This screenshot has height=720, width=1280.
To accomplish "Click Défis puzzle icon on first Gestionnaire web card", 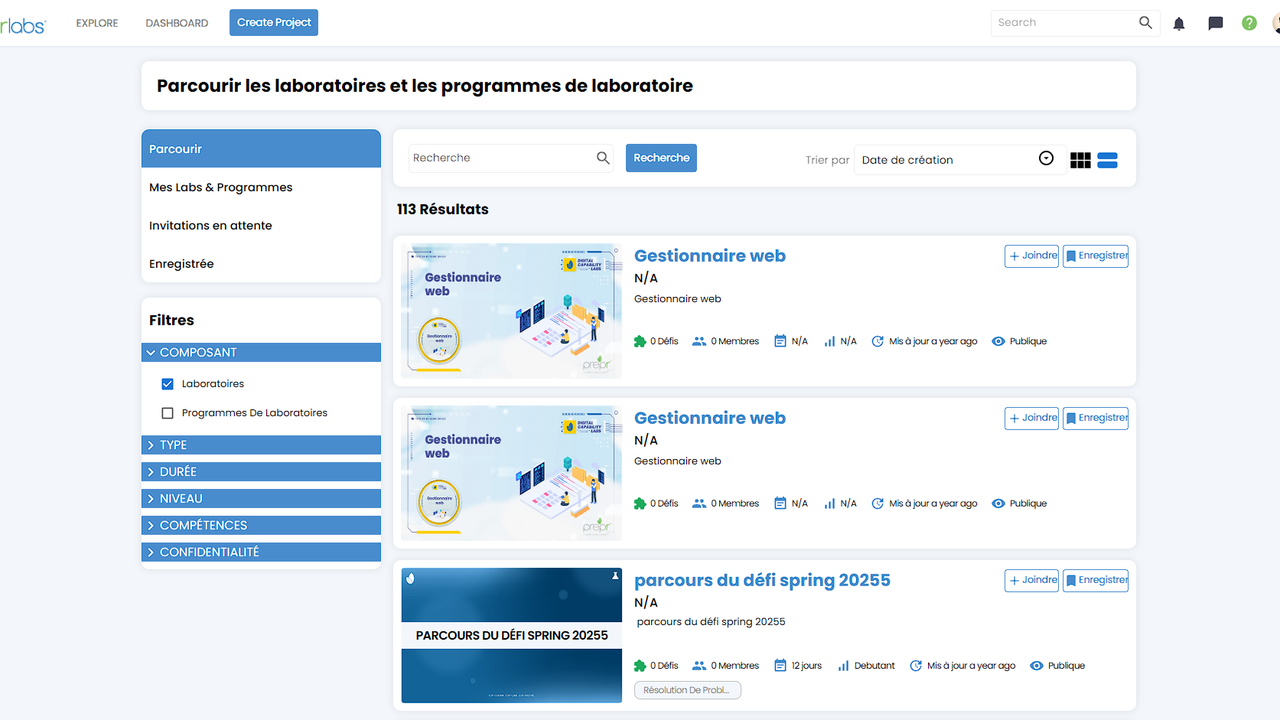I will click(640, 341).
